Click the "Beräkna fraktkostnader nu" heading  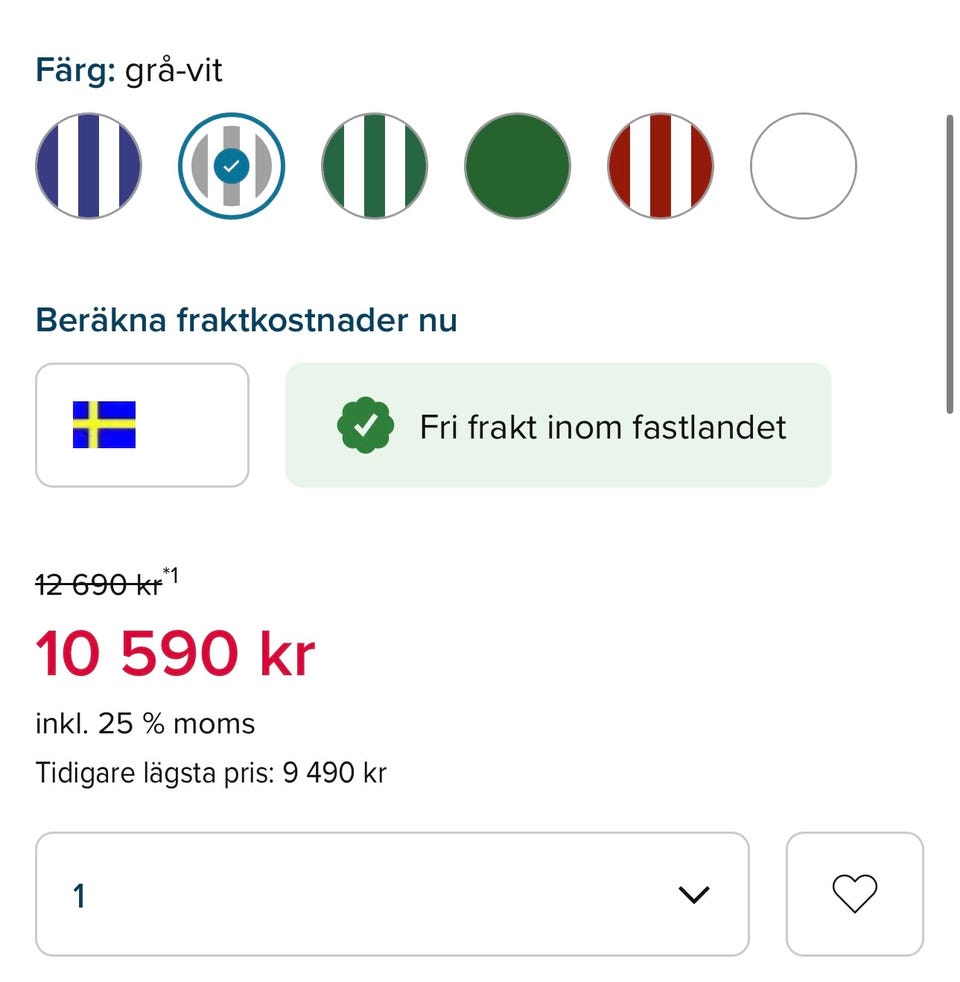pyautogui.click(x=246, y=321)
